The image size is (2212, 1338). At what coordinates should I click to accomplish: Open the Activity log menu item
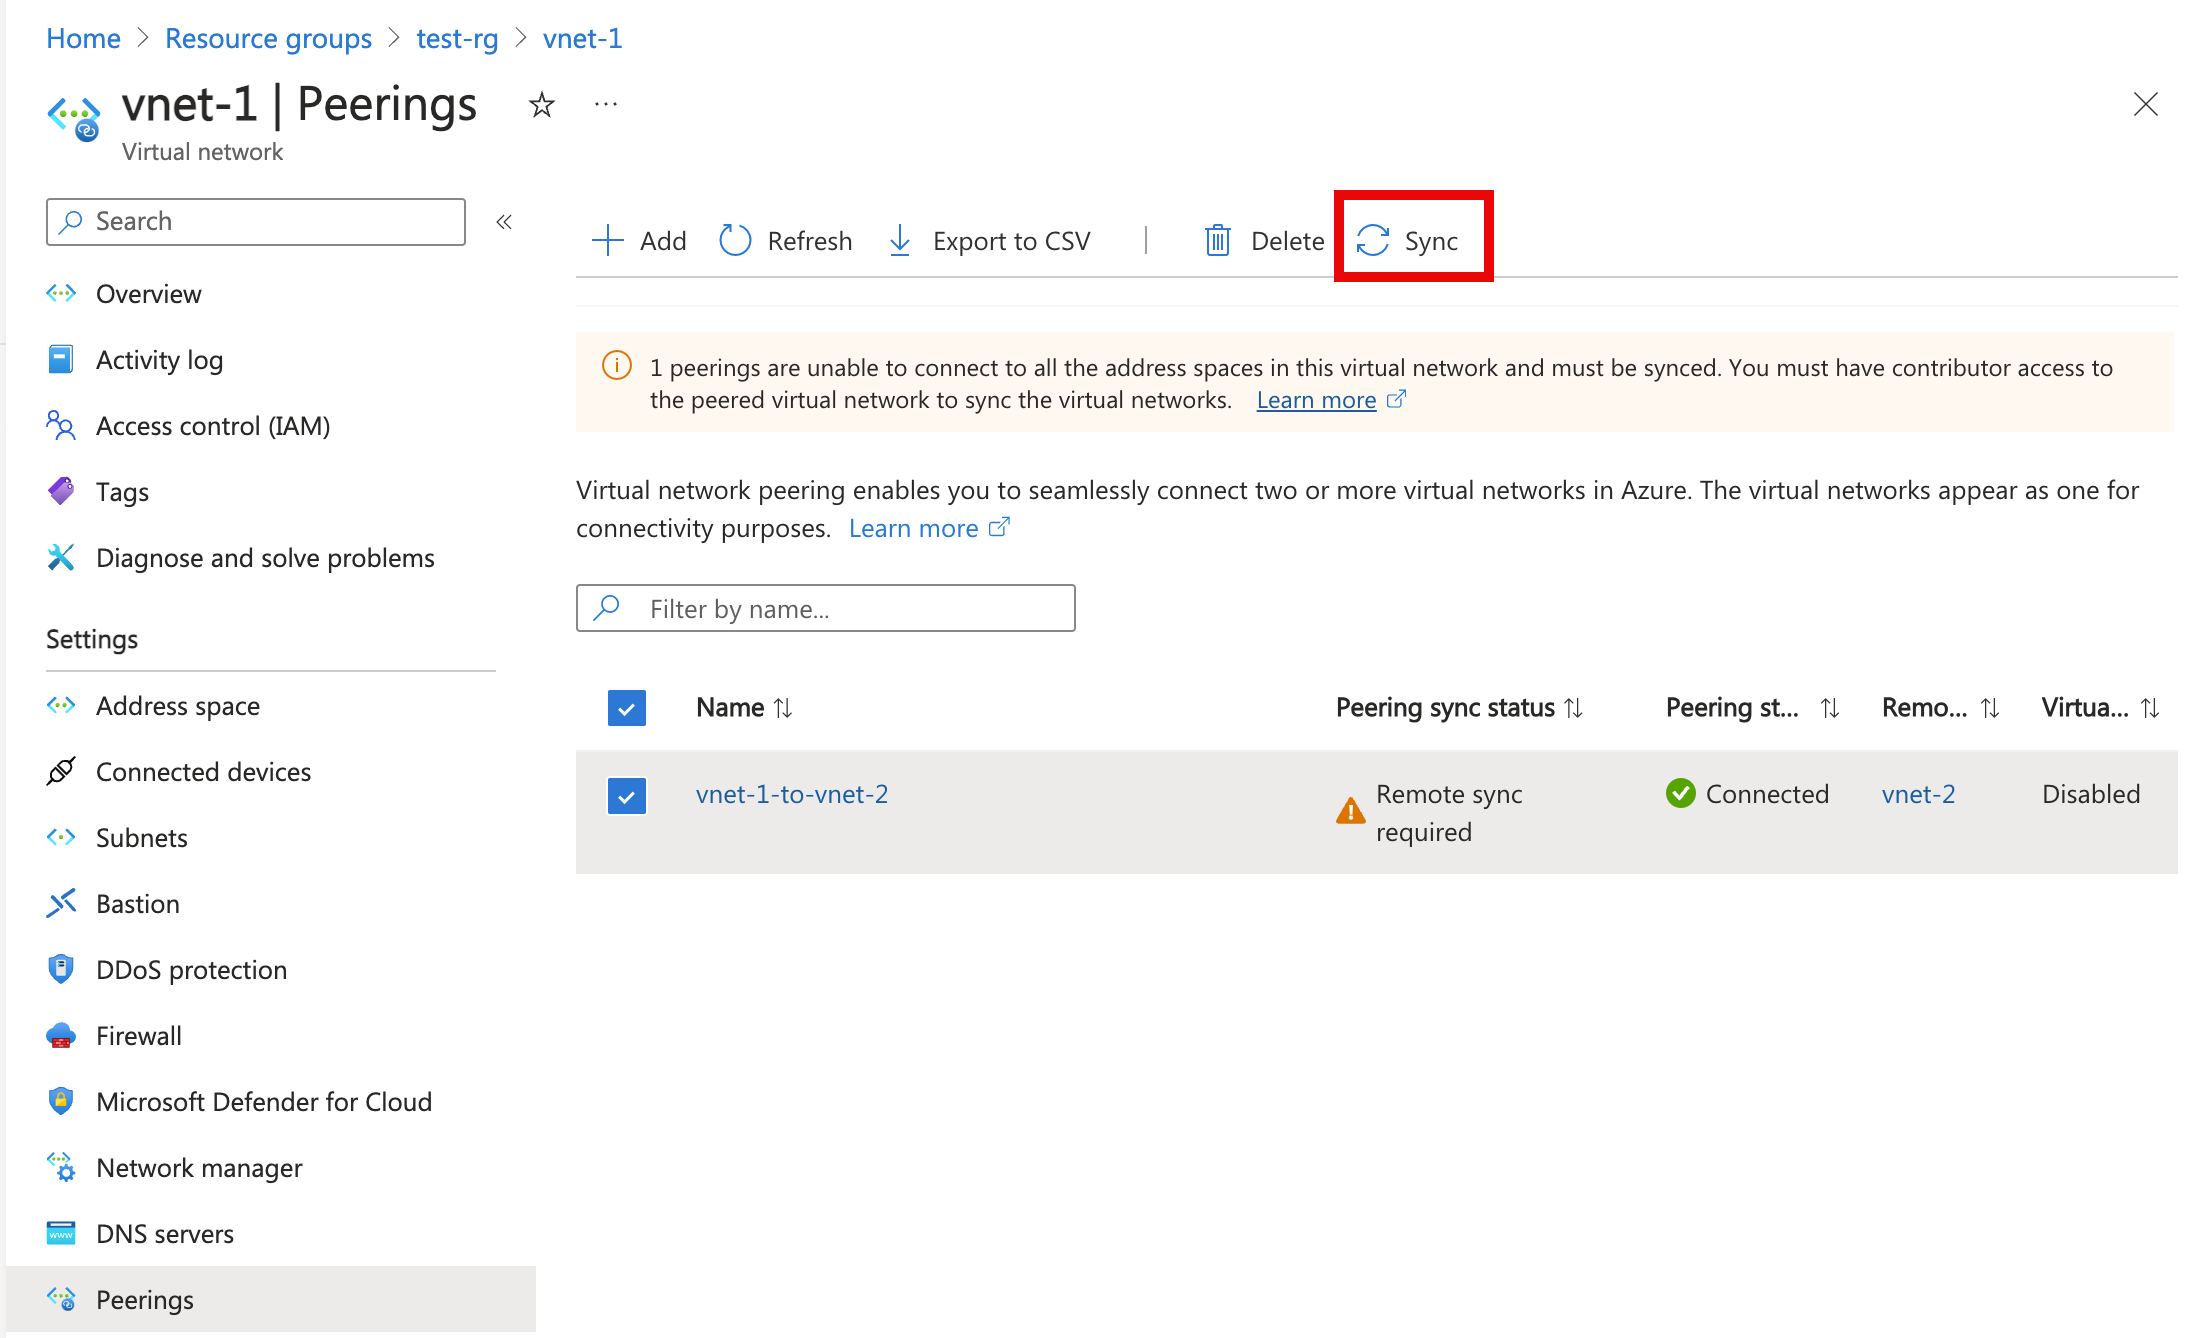pyautogui.click(x=158, y=359)
